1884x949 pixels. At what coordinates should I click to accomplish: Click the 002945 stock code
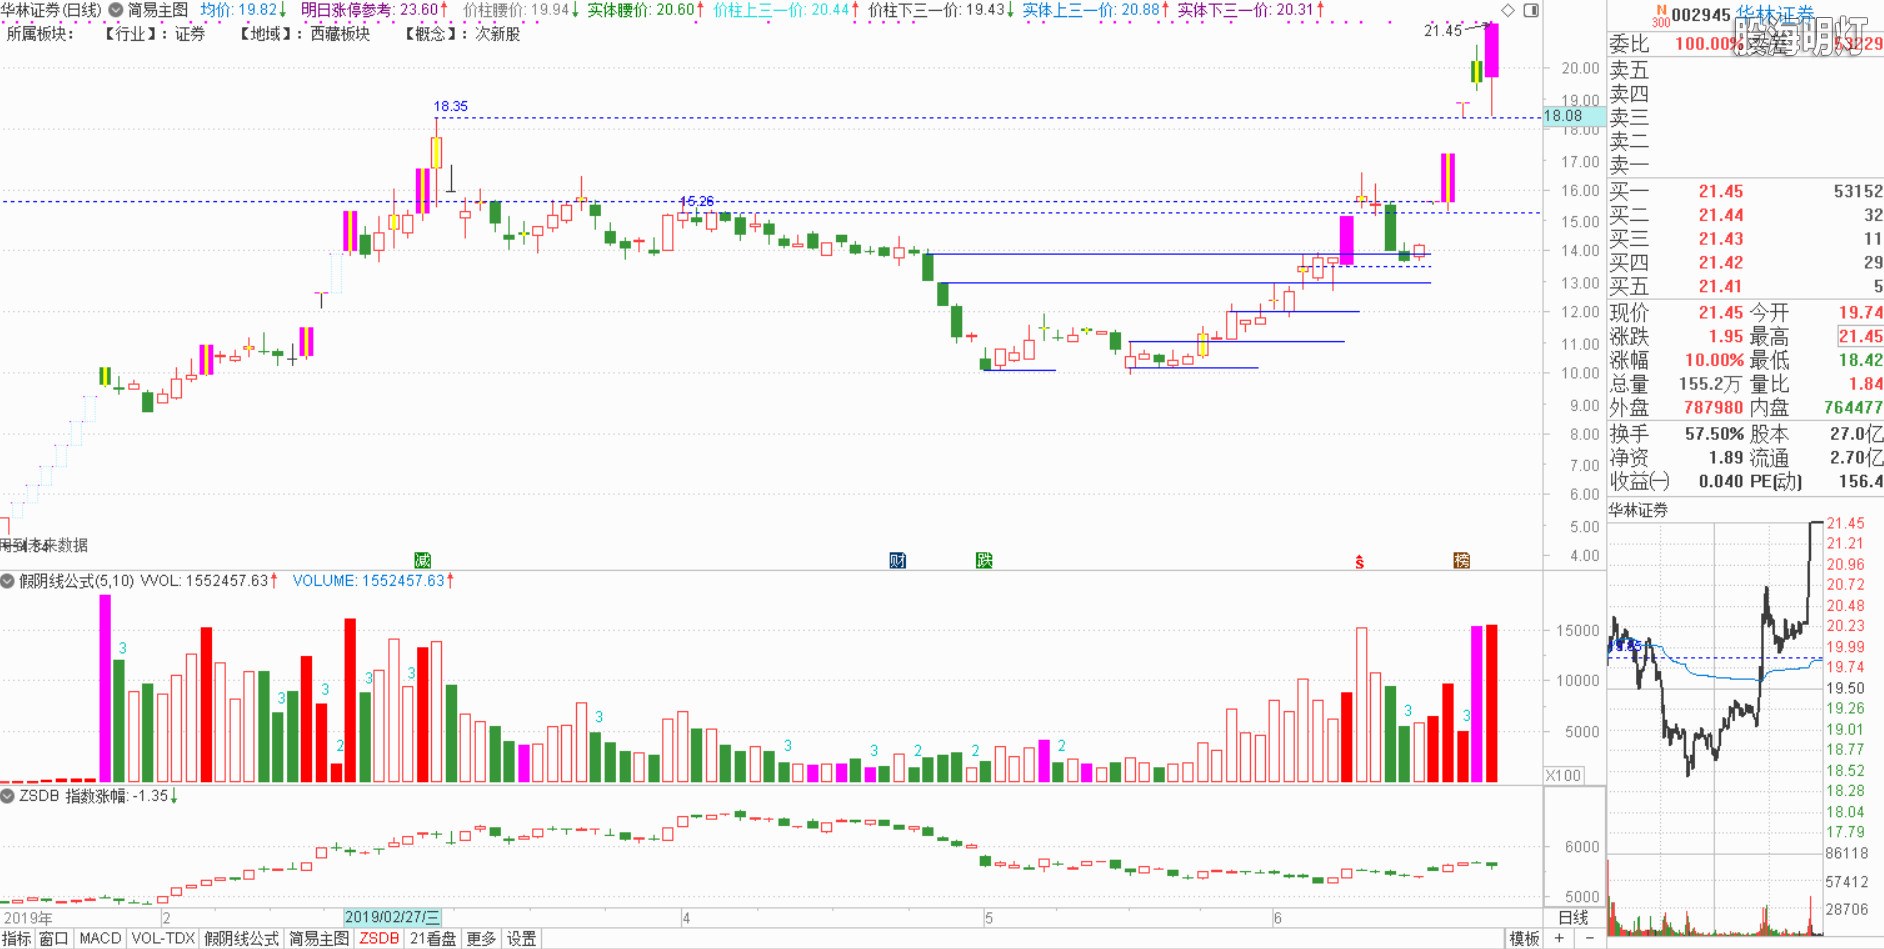coord(1701,15)
